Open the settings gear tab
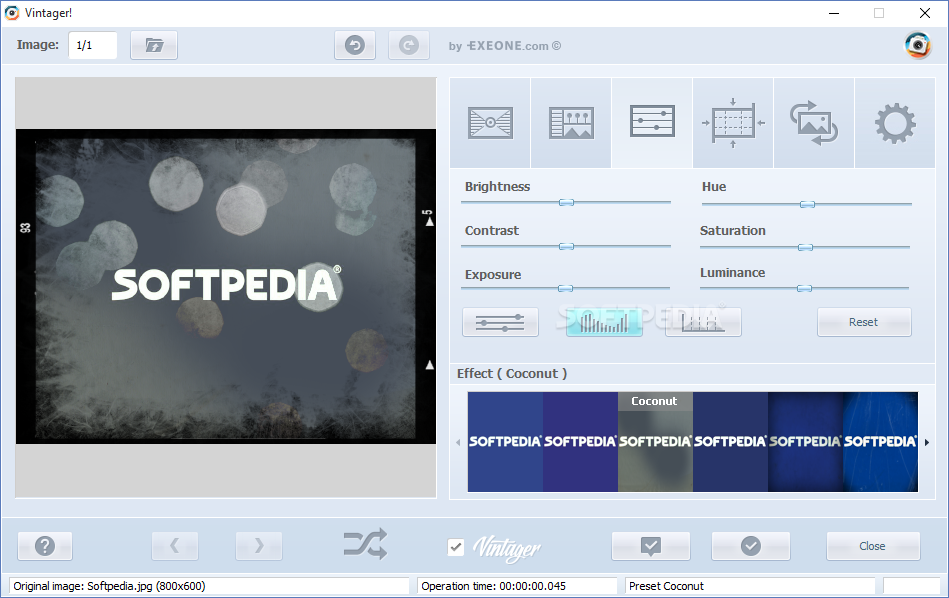This screenshot has height=598, width=949. (x=895, y=123)
